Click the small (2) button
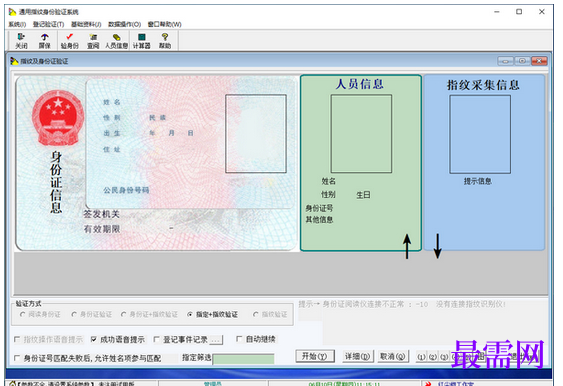The width and height of the screenshot is (563, 386). point(433,357)
